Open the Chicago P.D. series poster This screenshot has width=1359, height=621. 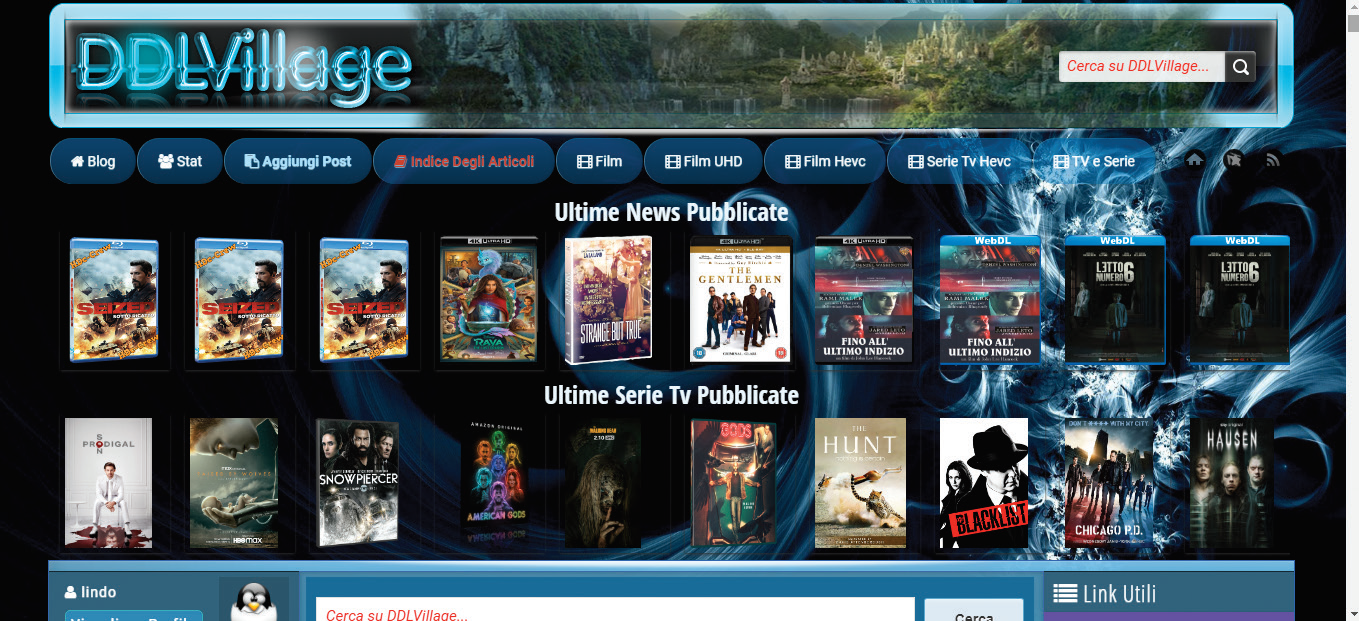(x=1110, y=483)
